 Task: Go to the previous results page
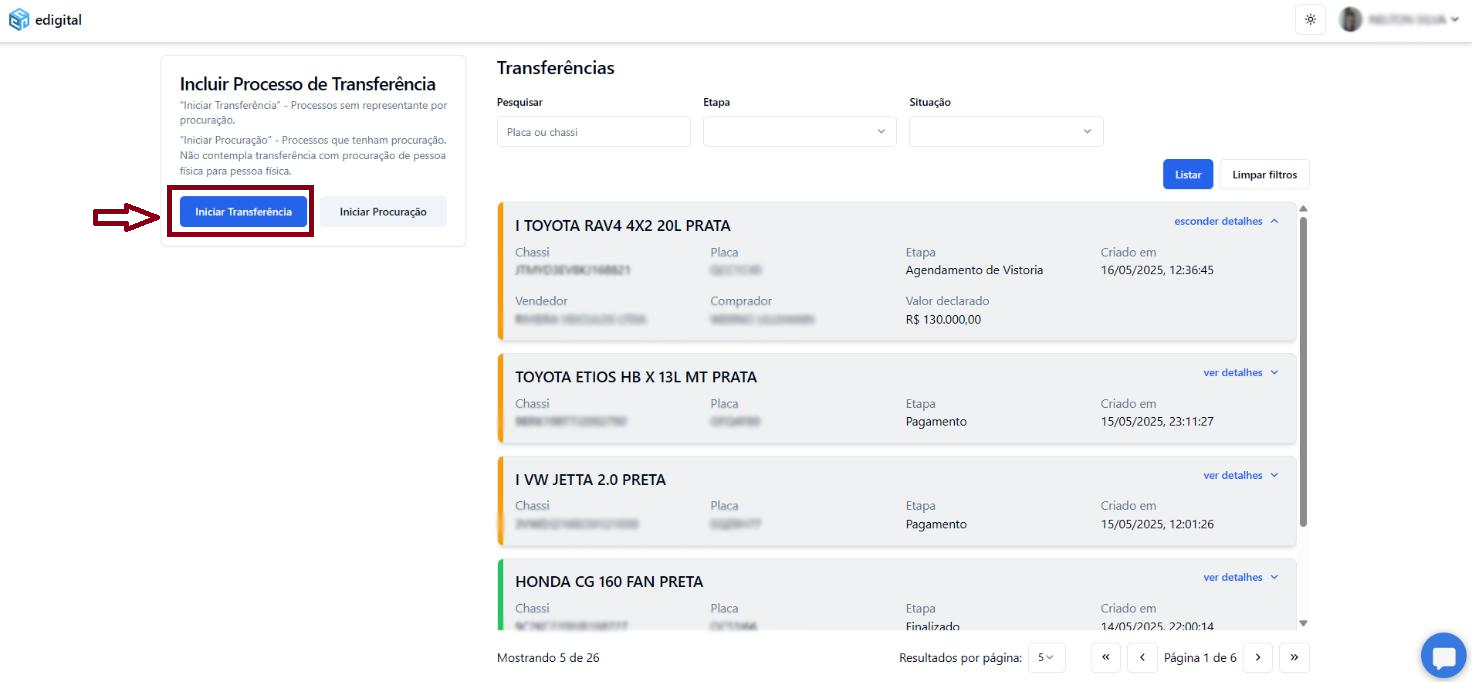1142,658
